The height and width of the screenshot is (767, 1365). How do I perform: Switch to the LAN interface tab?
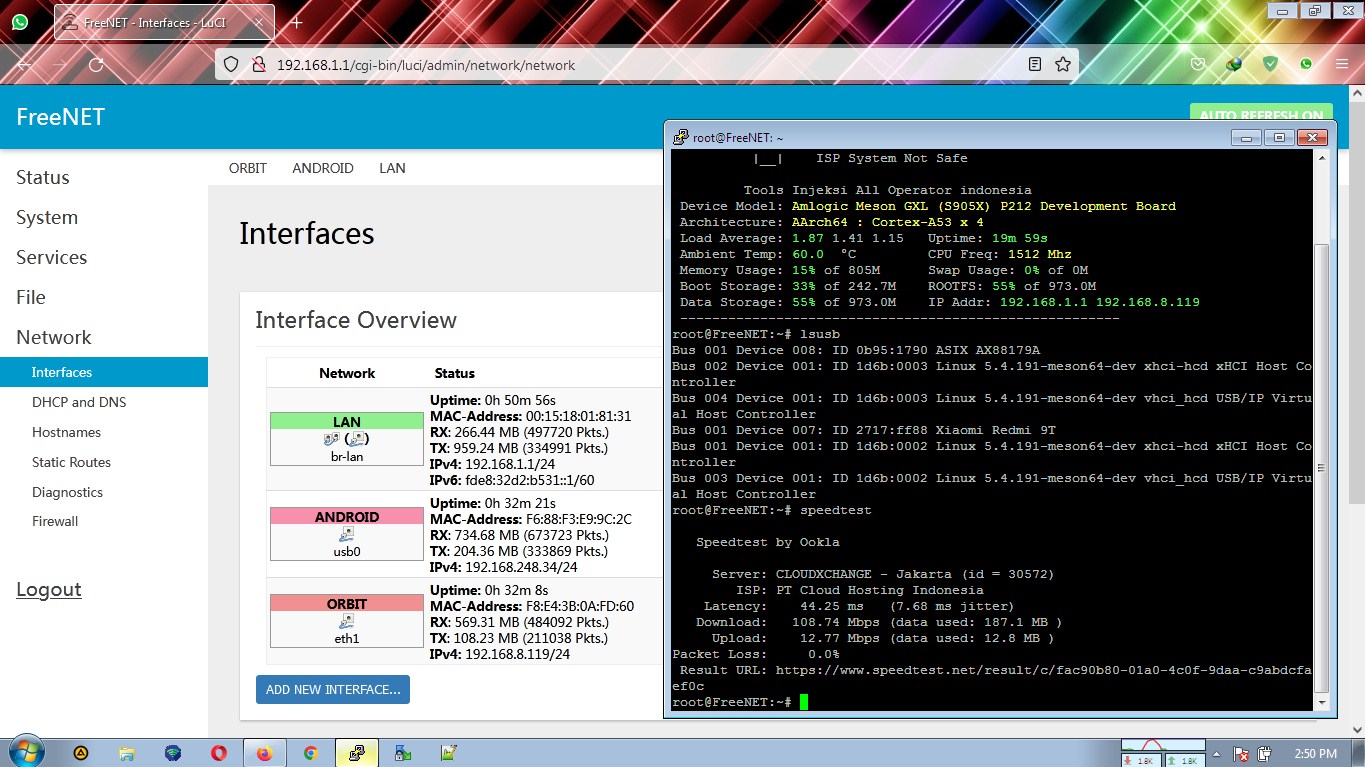tap(392, 168)
